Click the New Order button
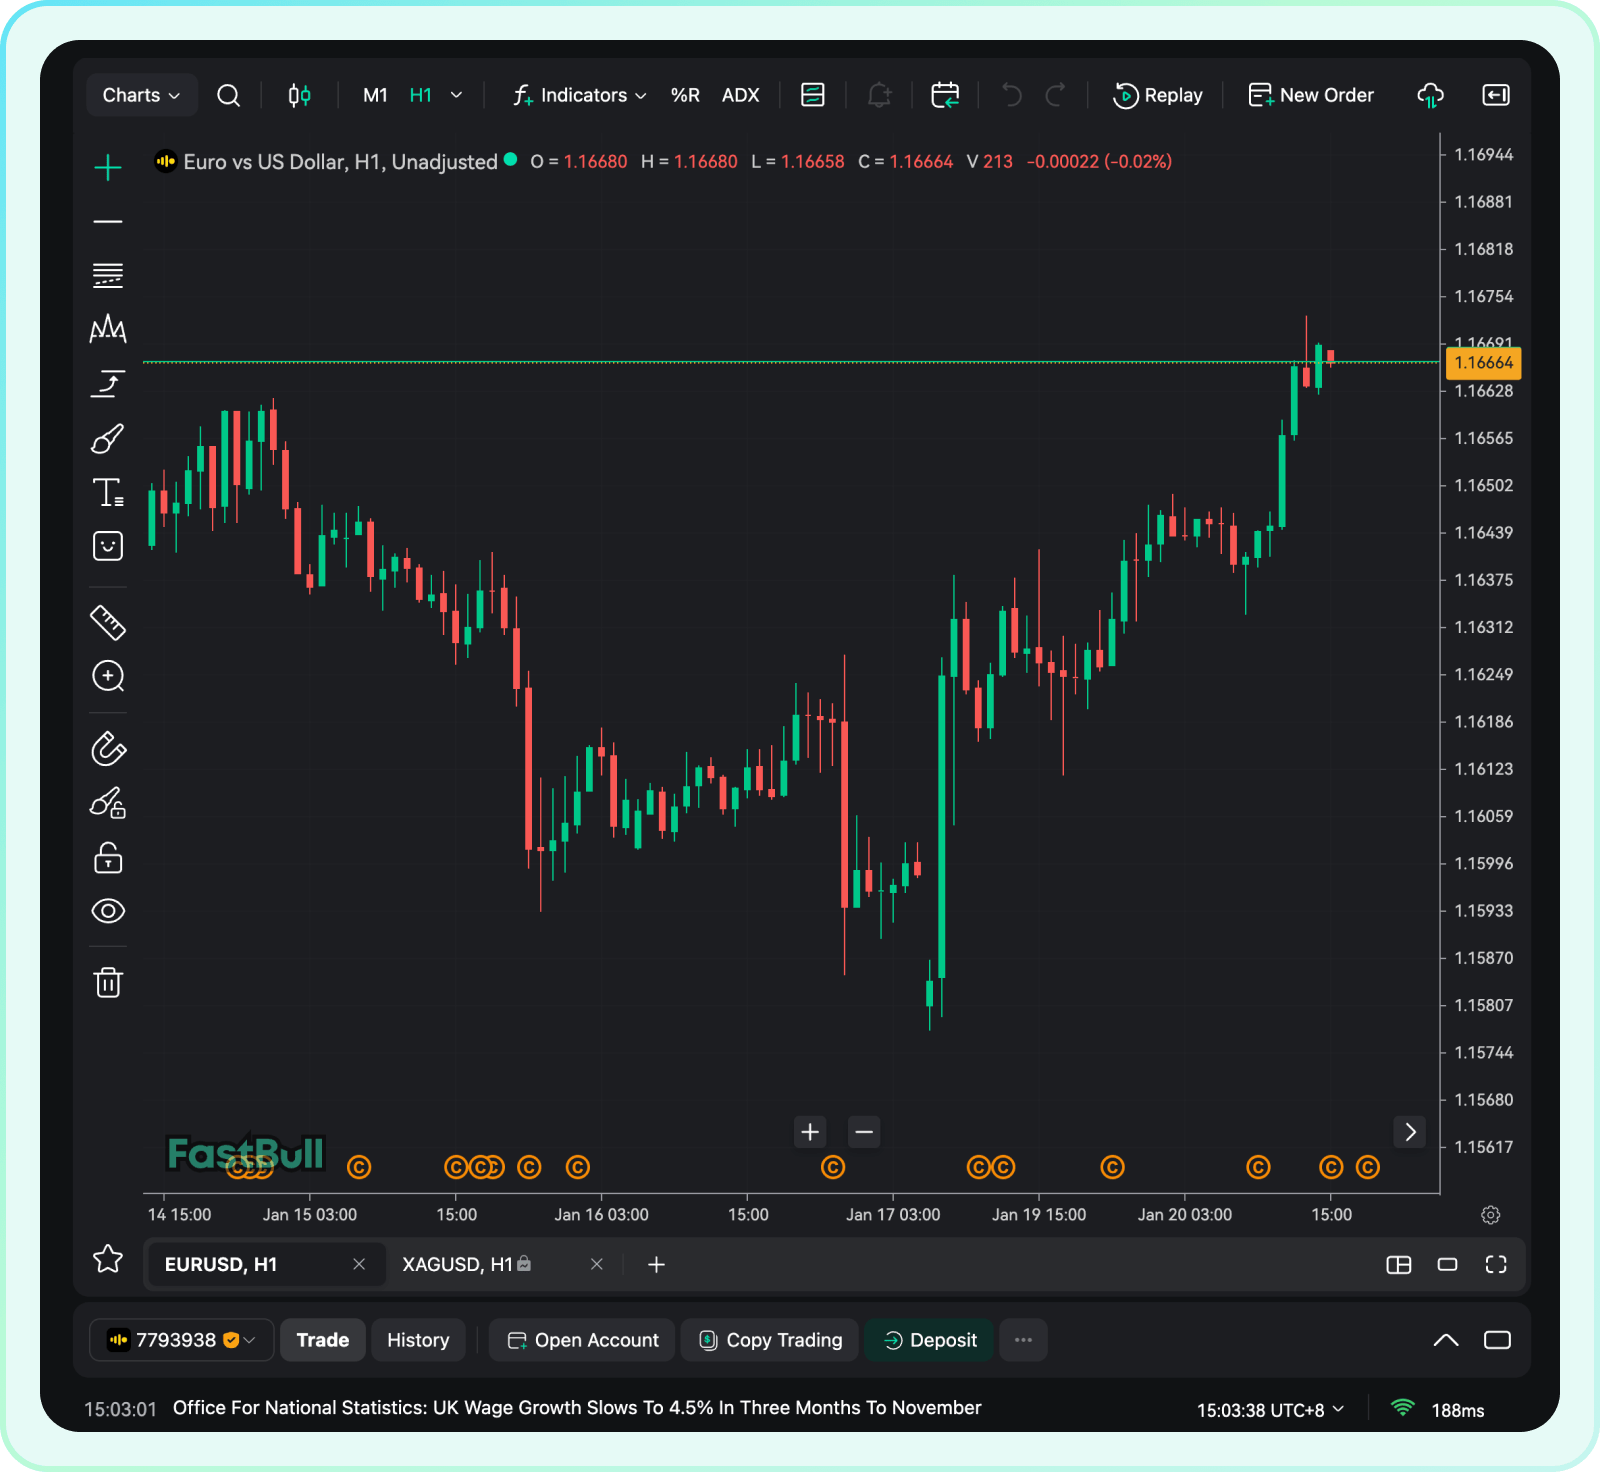Screen dimensions: 1600x1472 [x=1311, y=95]
